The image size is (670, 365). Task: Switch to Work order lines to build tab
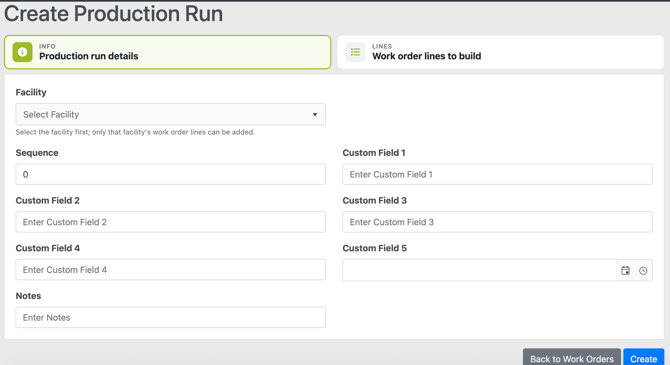pos(500,52)
